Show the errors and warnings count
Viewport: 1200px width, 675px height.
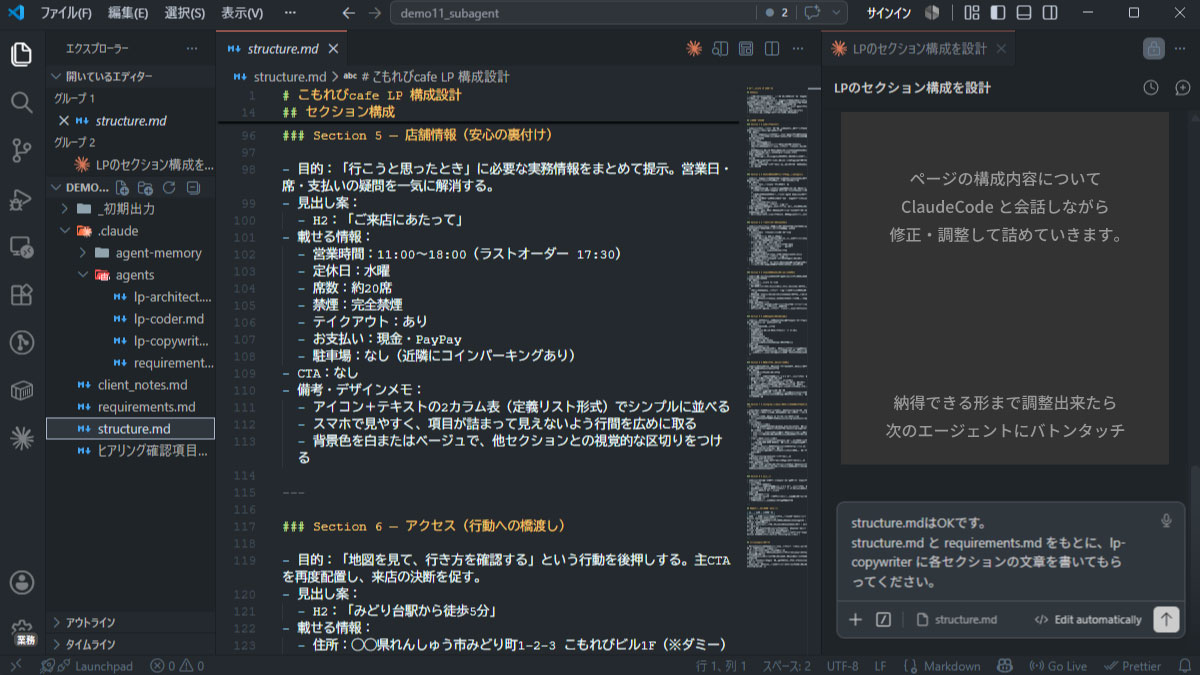(x=177, y=666)
